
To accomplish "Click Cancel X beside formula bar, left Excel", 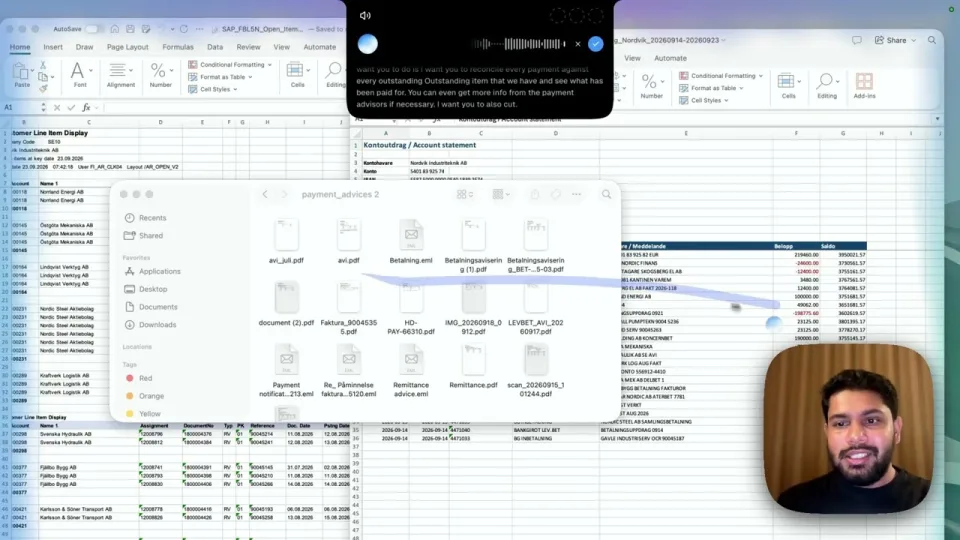I will pyautogui.click(x=57, y=108).
